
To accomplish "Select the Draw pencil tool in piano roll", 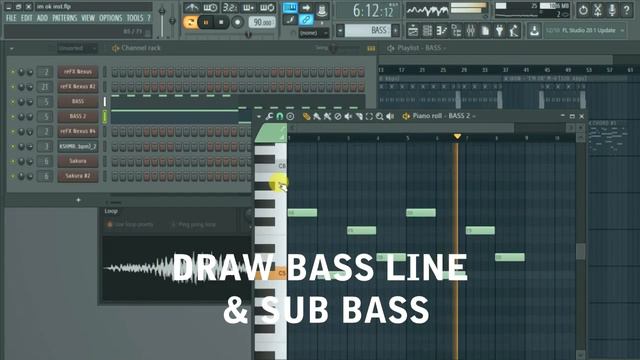I will 306,116.
